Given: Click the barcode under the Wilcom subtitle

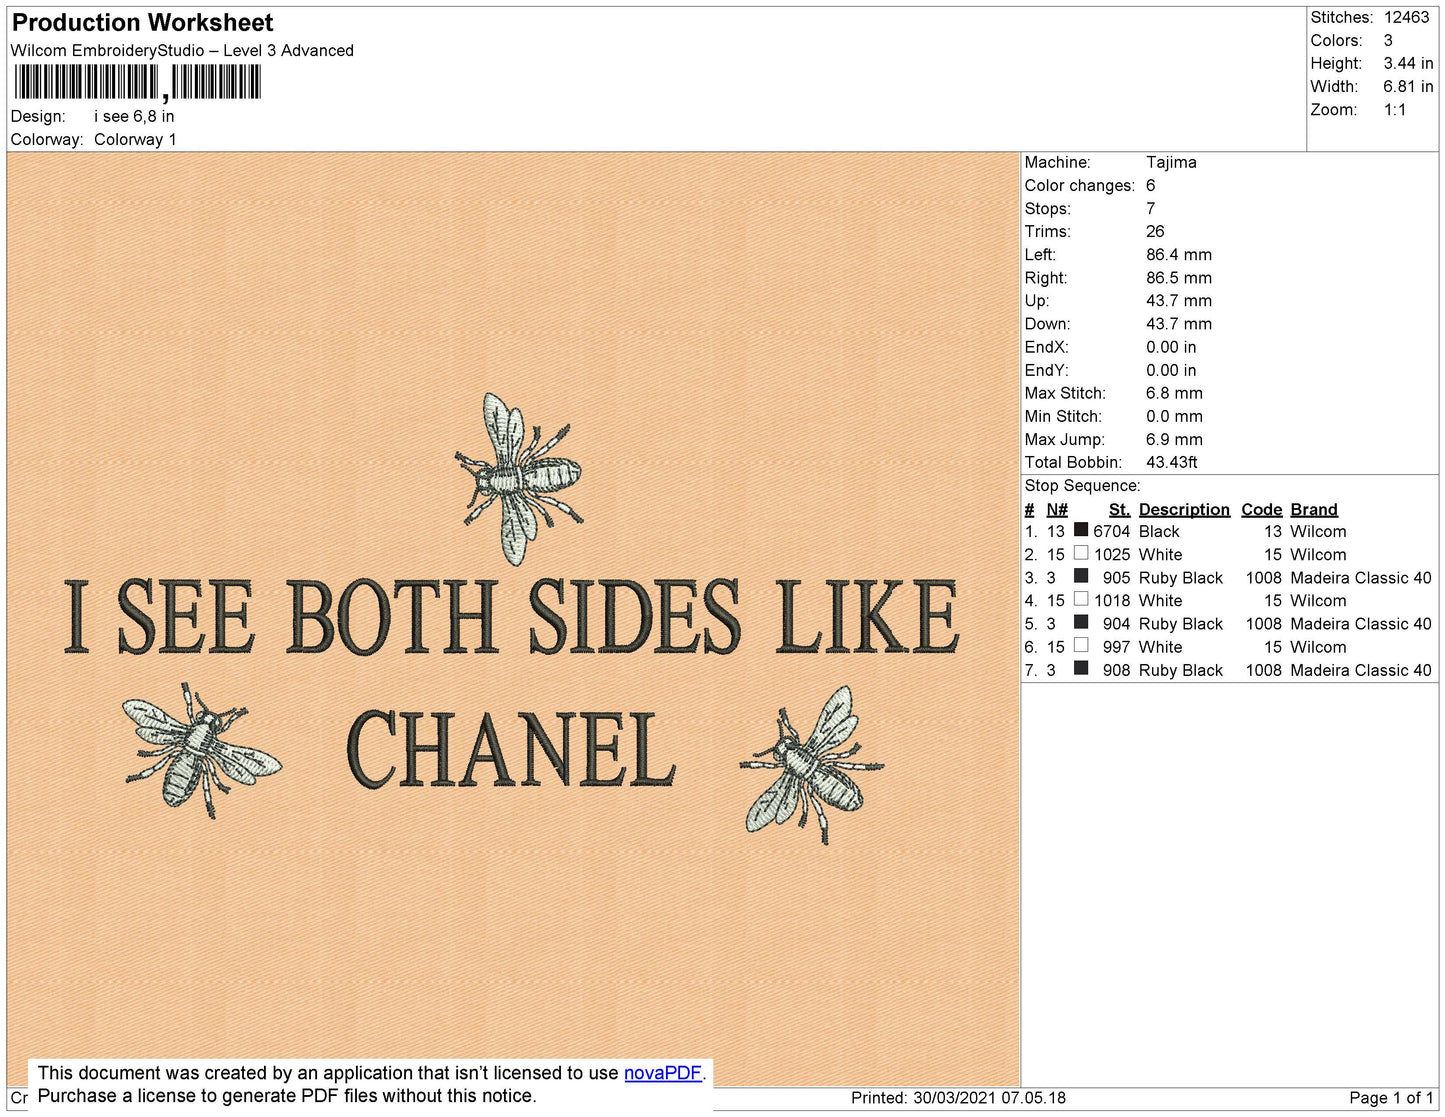Looking at the screenshot, I should (x=138, y=83).
